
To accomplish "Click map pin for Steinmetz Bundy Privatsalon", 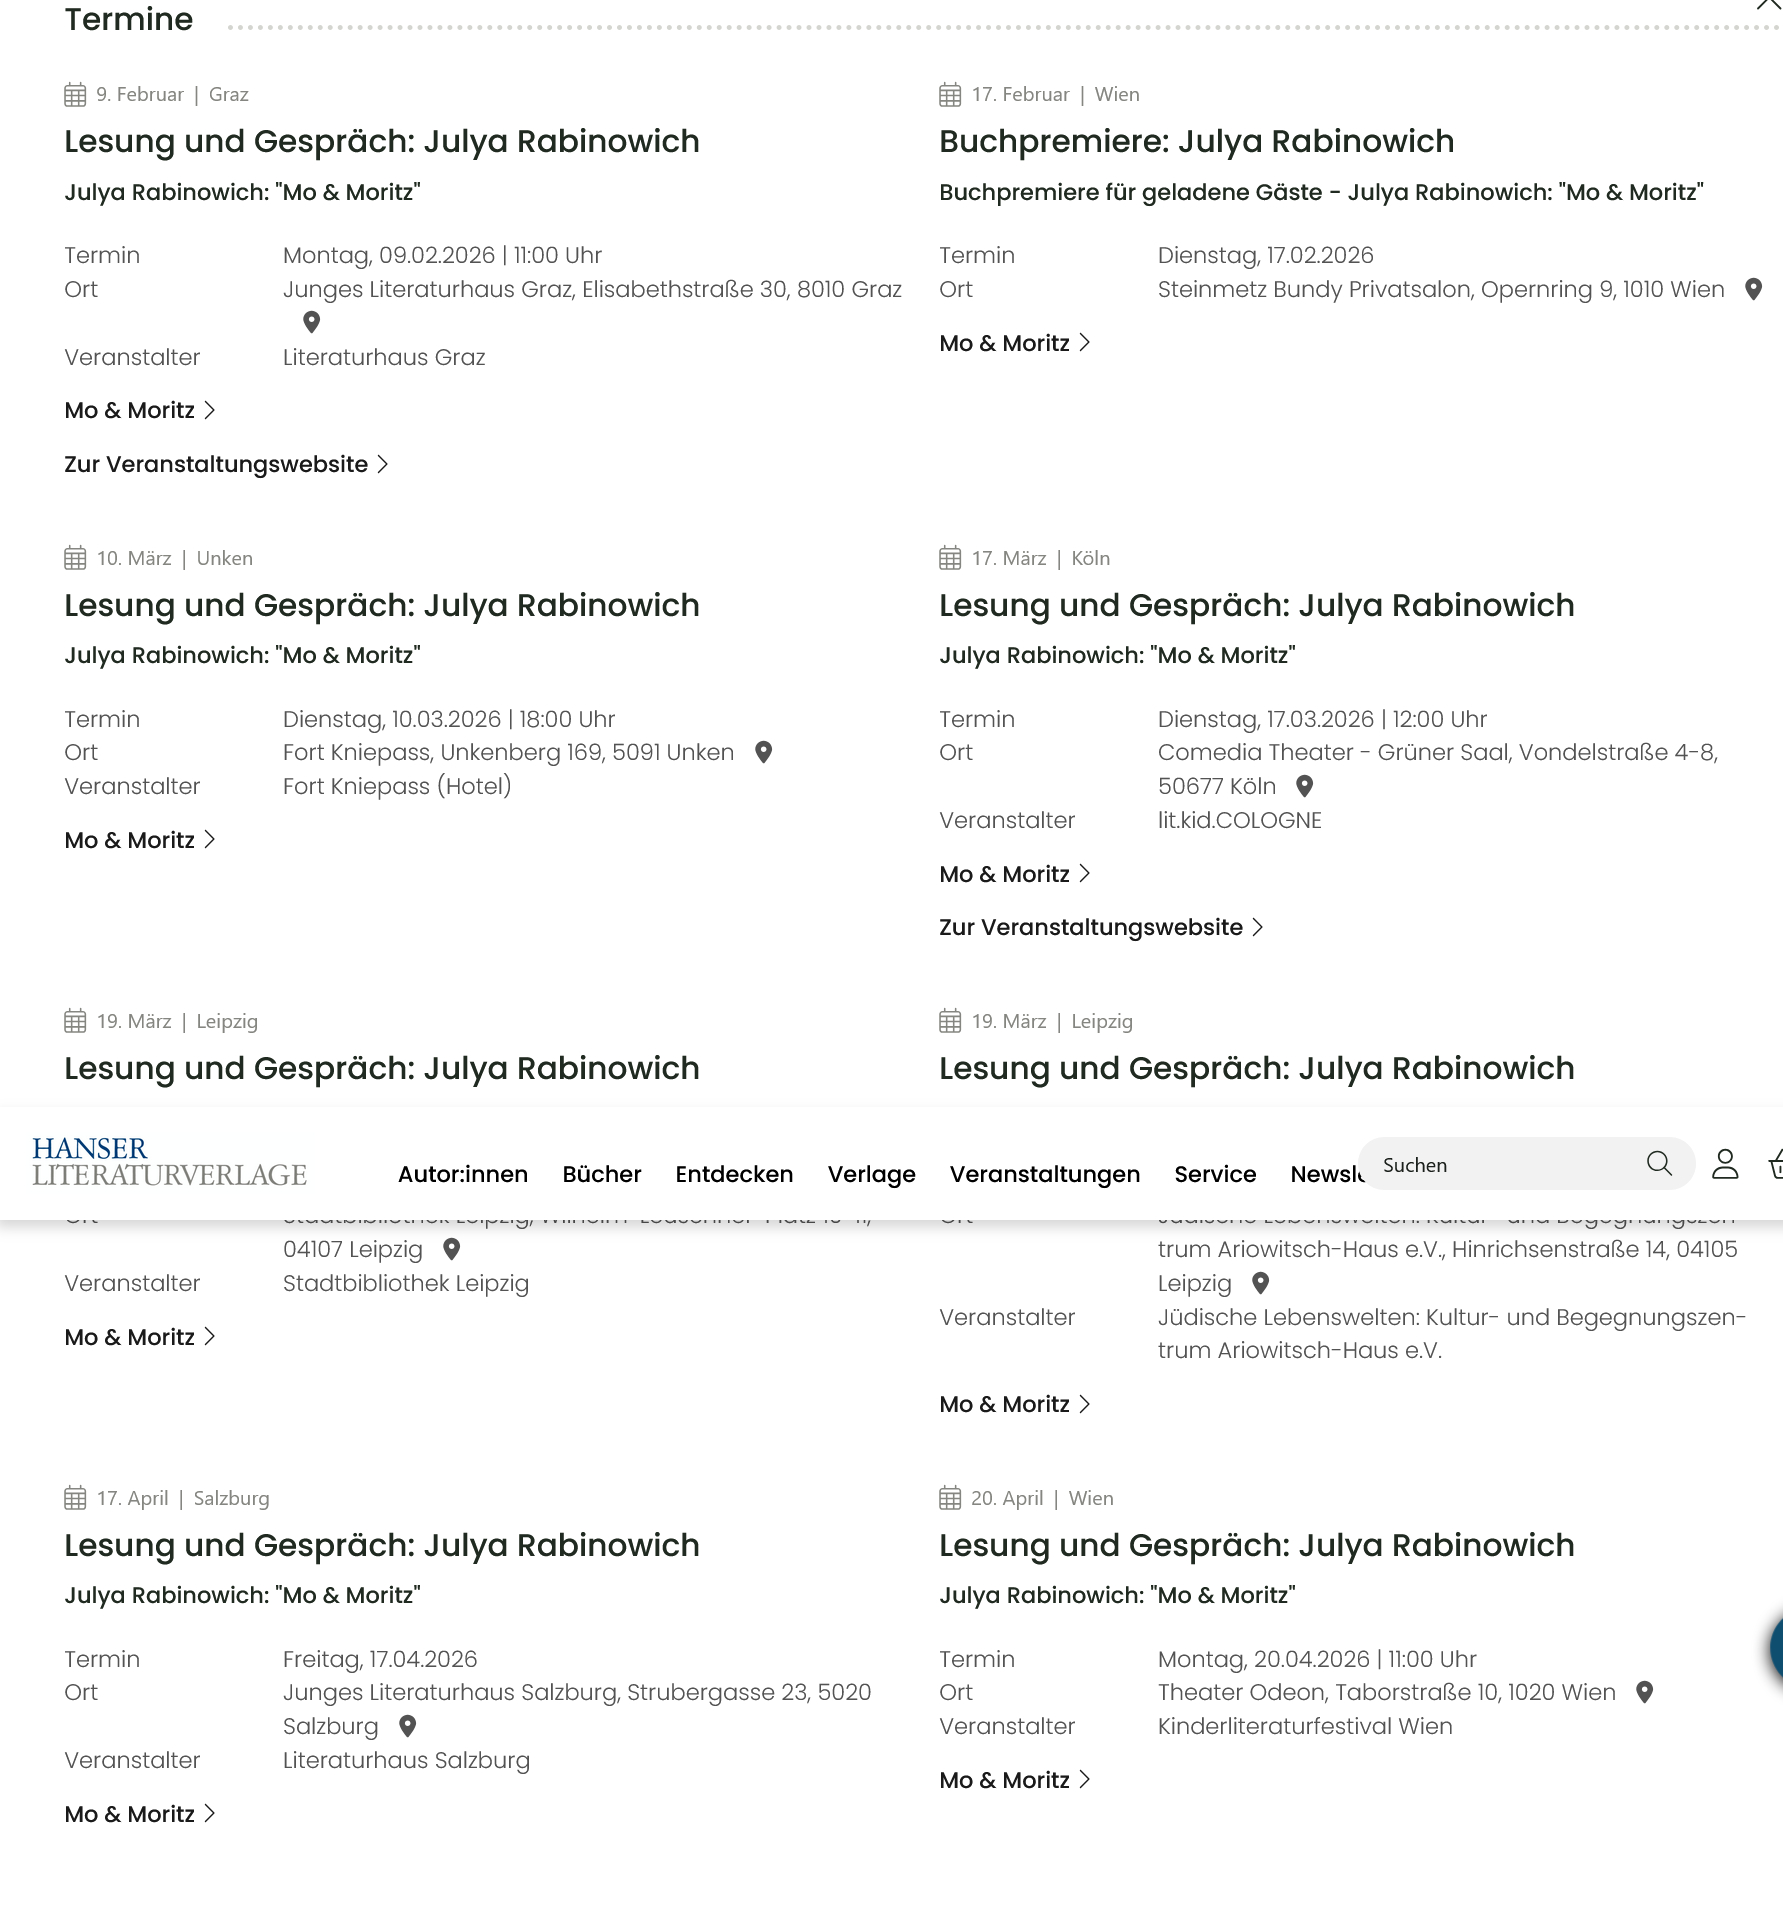I will click(1753, 289).
